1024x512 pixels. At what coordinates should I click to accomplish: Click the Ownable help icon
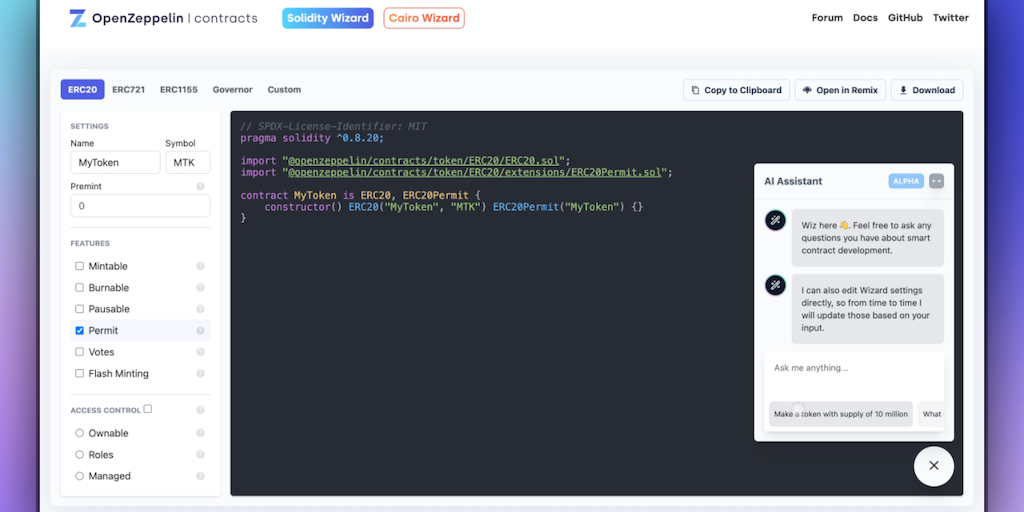coord(200,433)
